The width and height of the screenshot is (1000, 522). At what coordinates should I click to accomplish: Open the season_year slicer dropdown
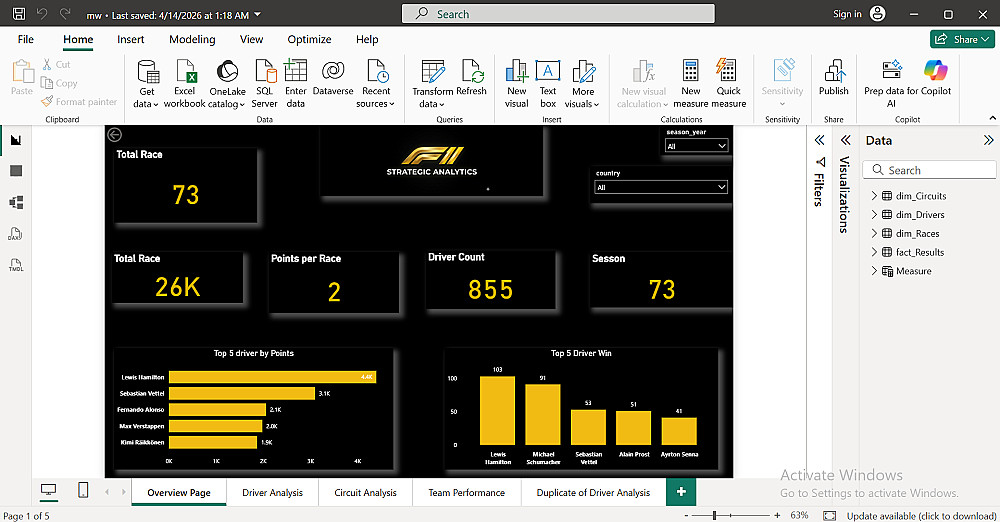click(696, 146)
